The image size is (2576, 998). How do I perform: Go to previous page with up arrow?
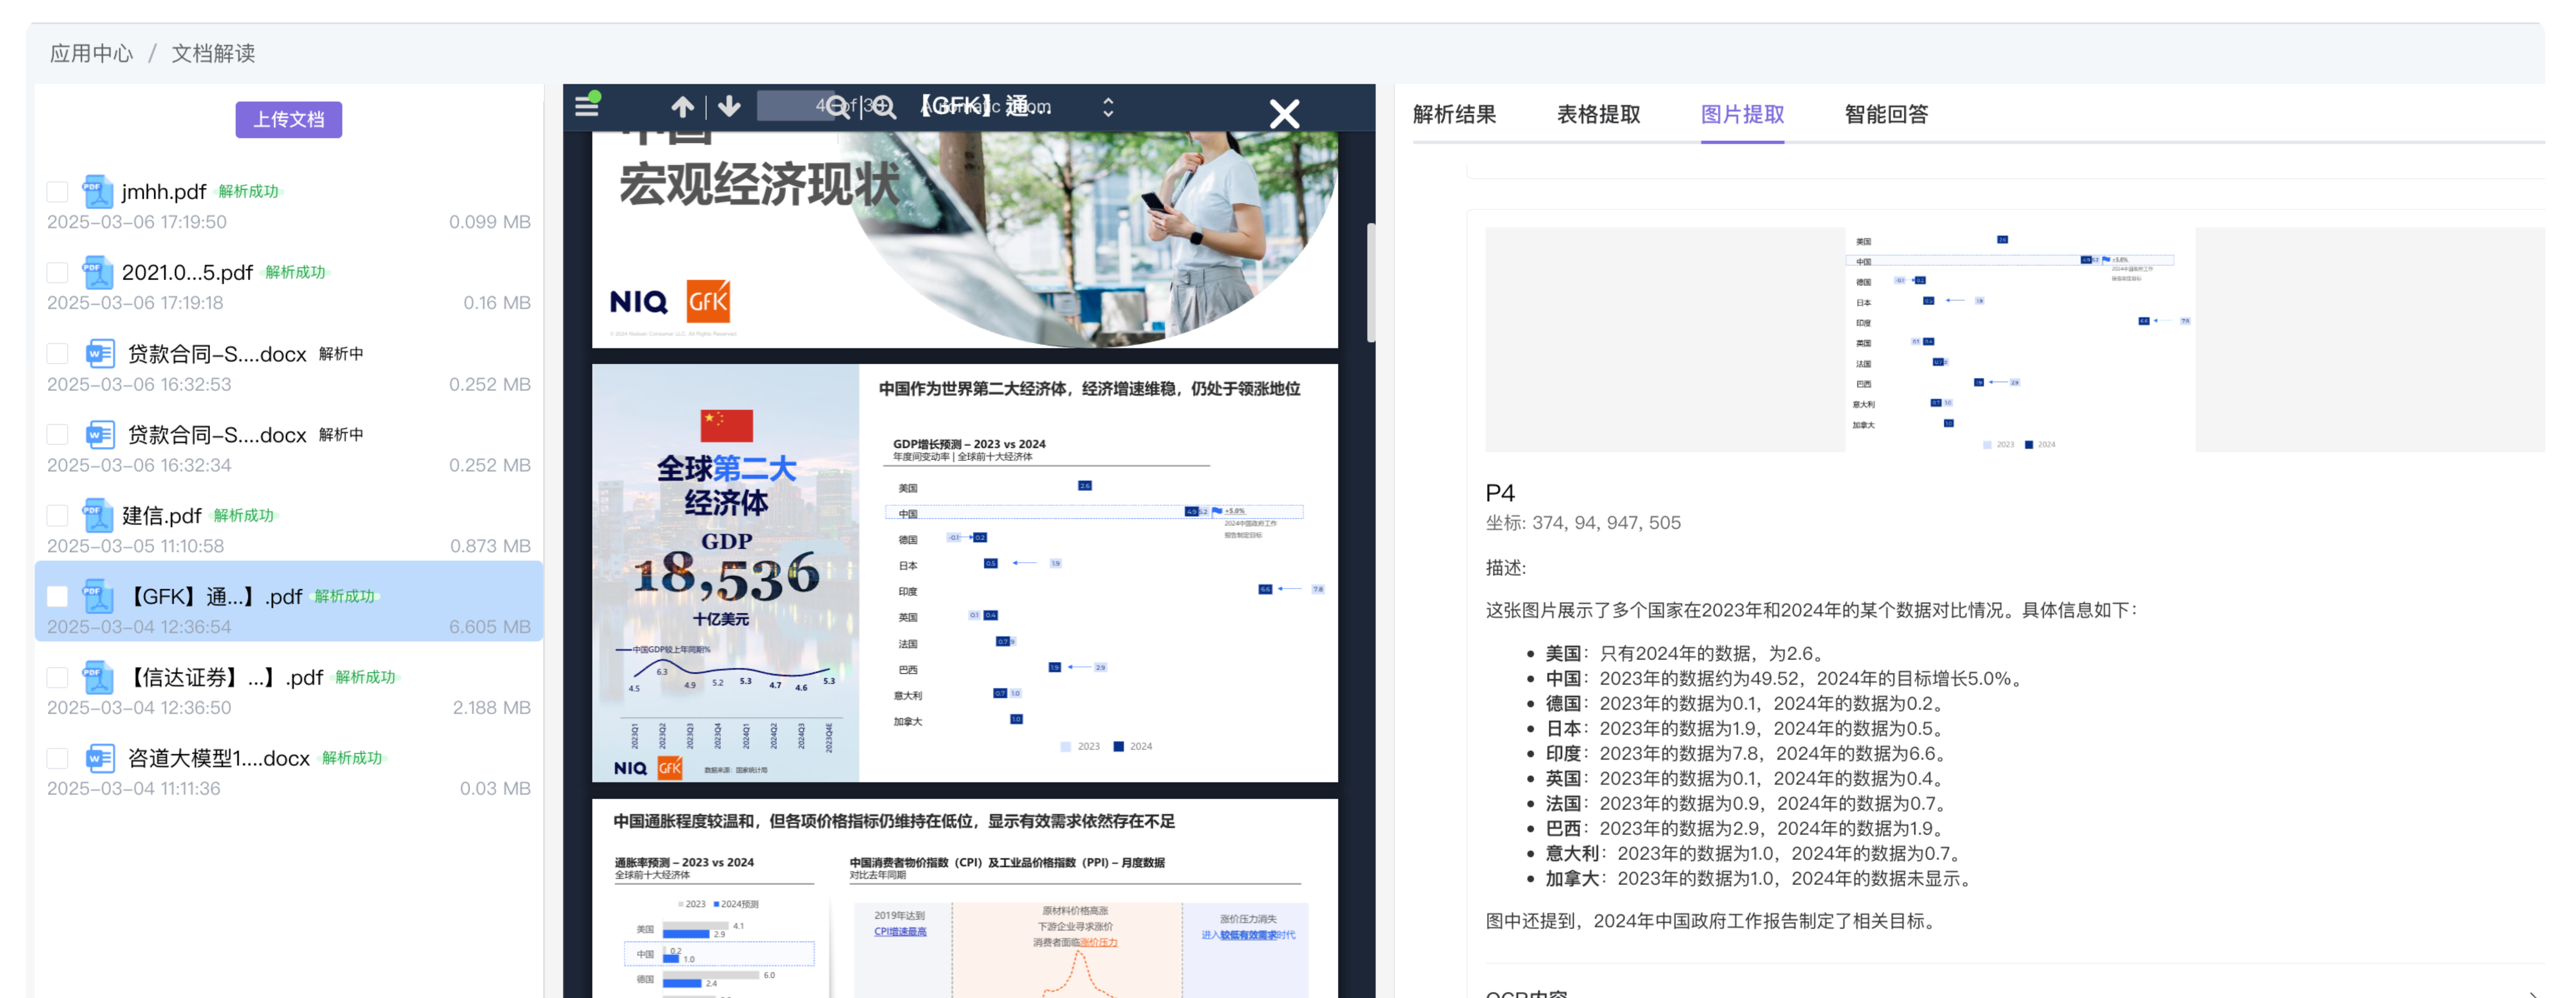click(683, 107)
